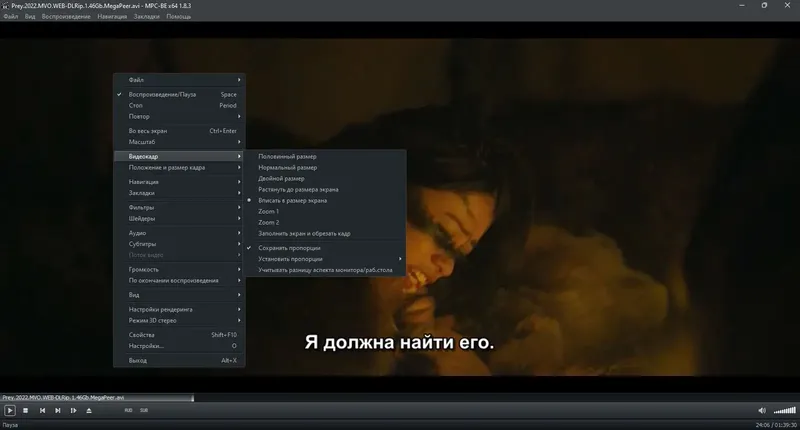Expand the Закладки context submenu
The width and height of the screenshot is (800, 430).
[x=179, y=193]
